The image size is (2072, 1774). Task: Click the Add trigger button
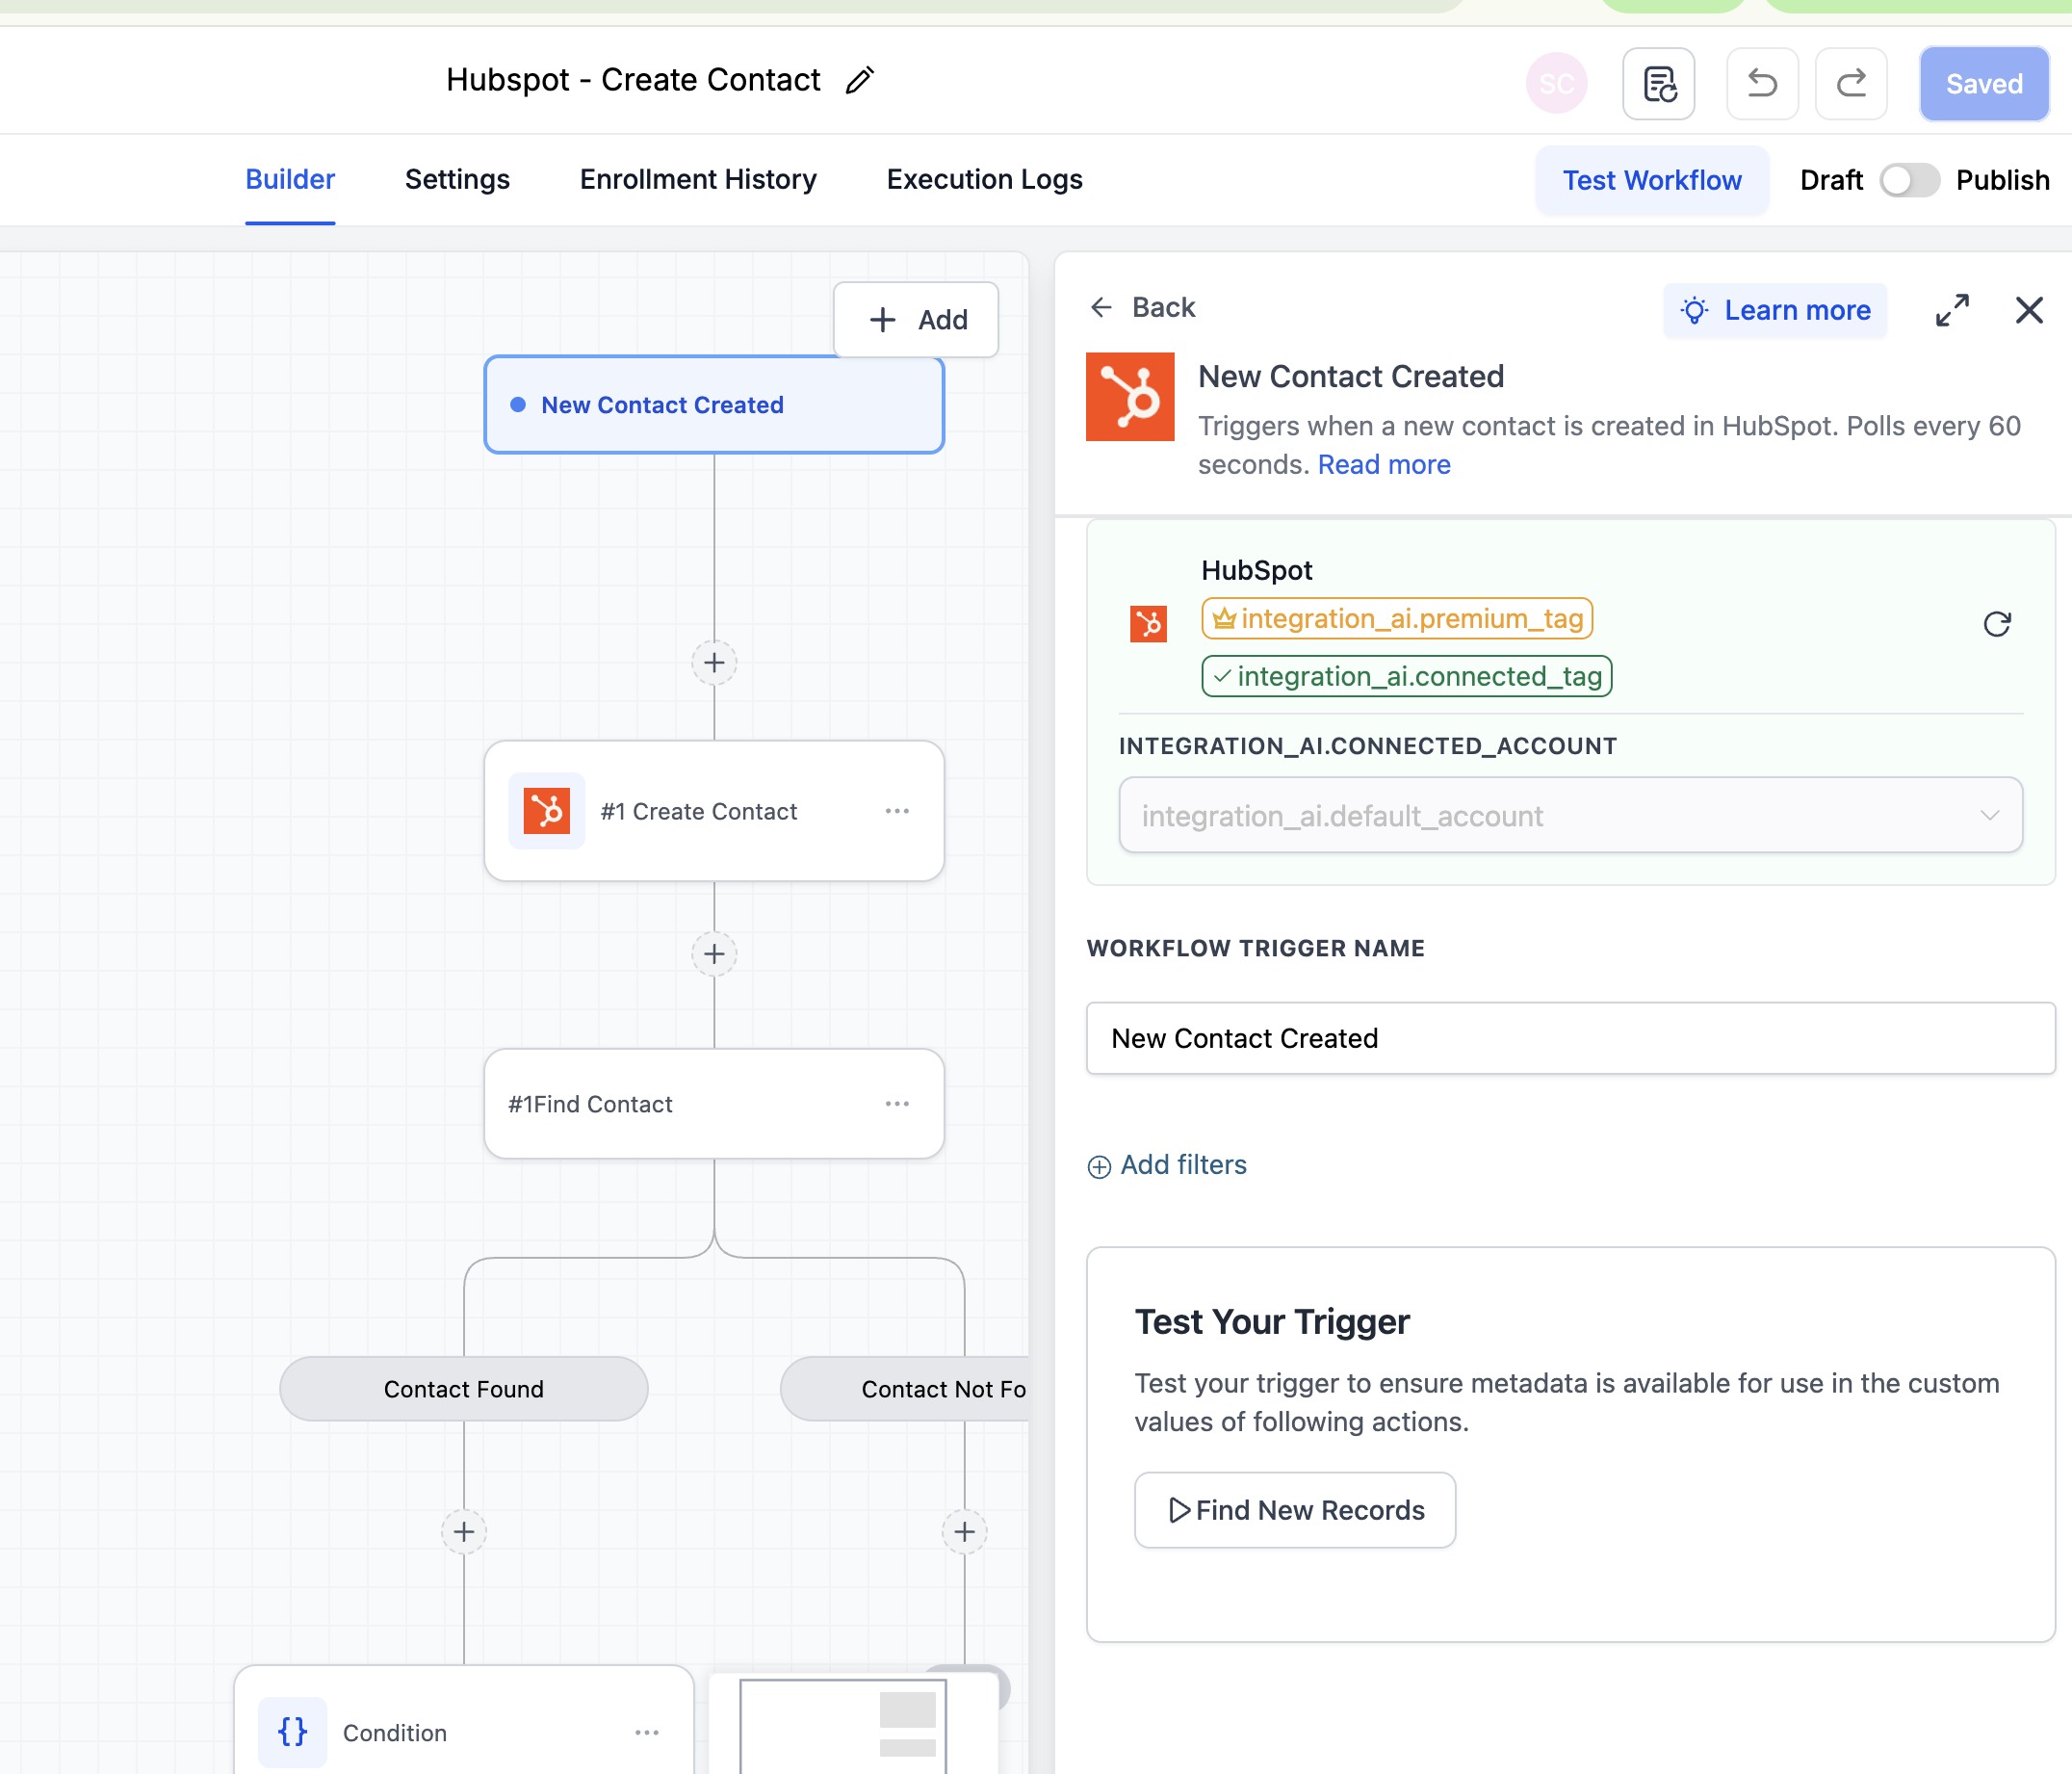tap(916, 320)
